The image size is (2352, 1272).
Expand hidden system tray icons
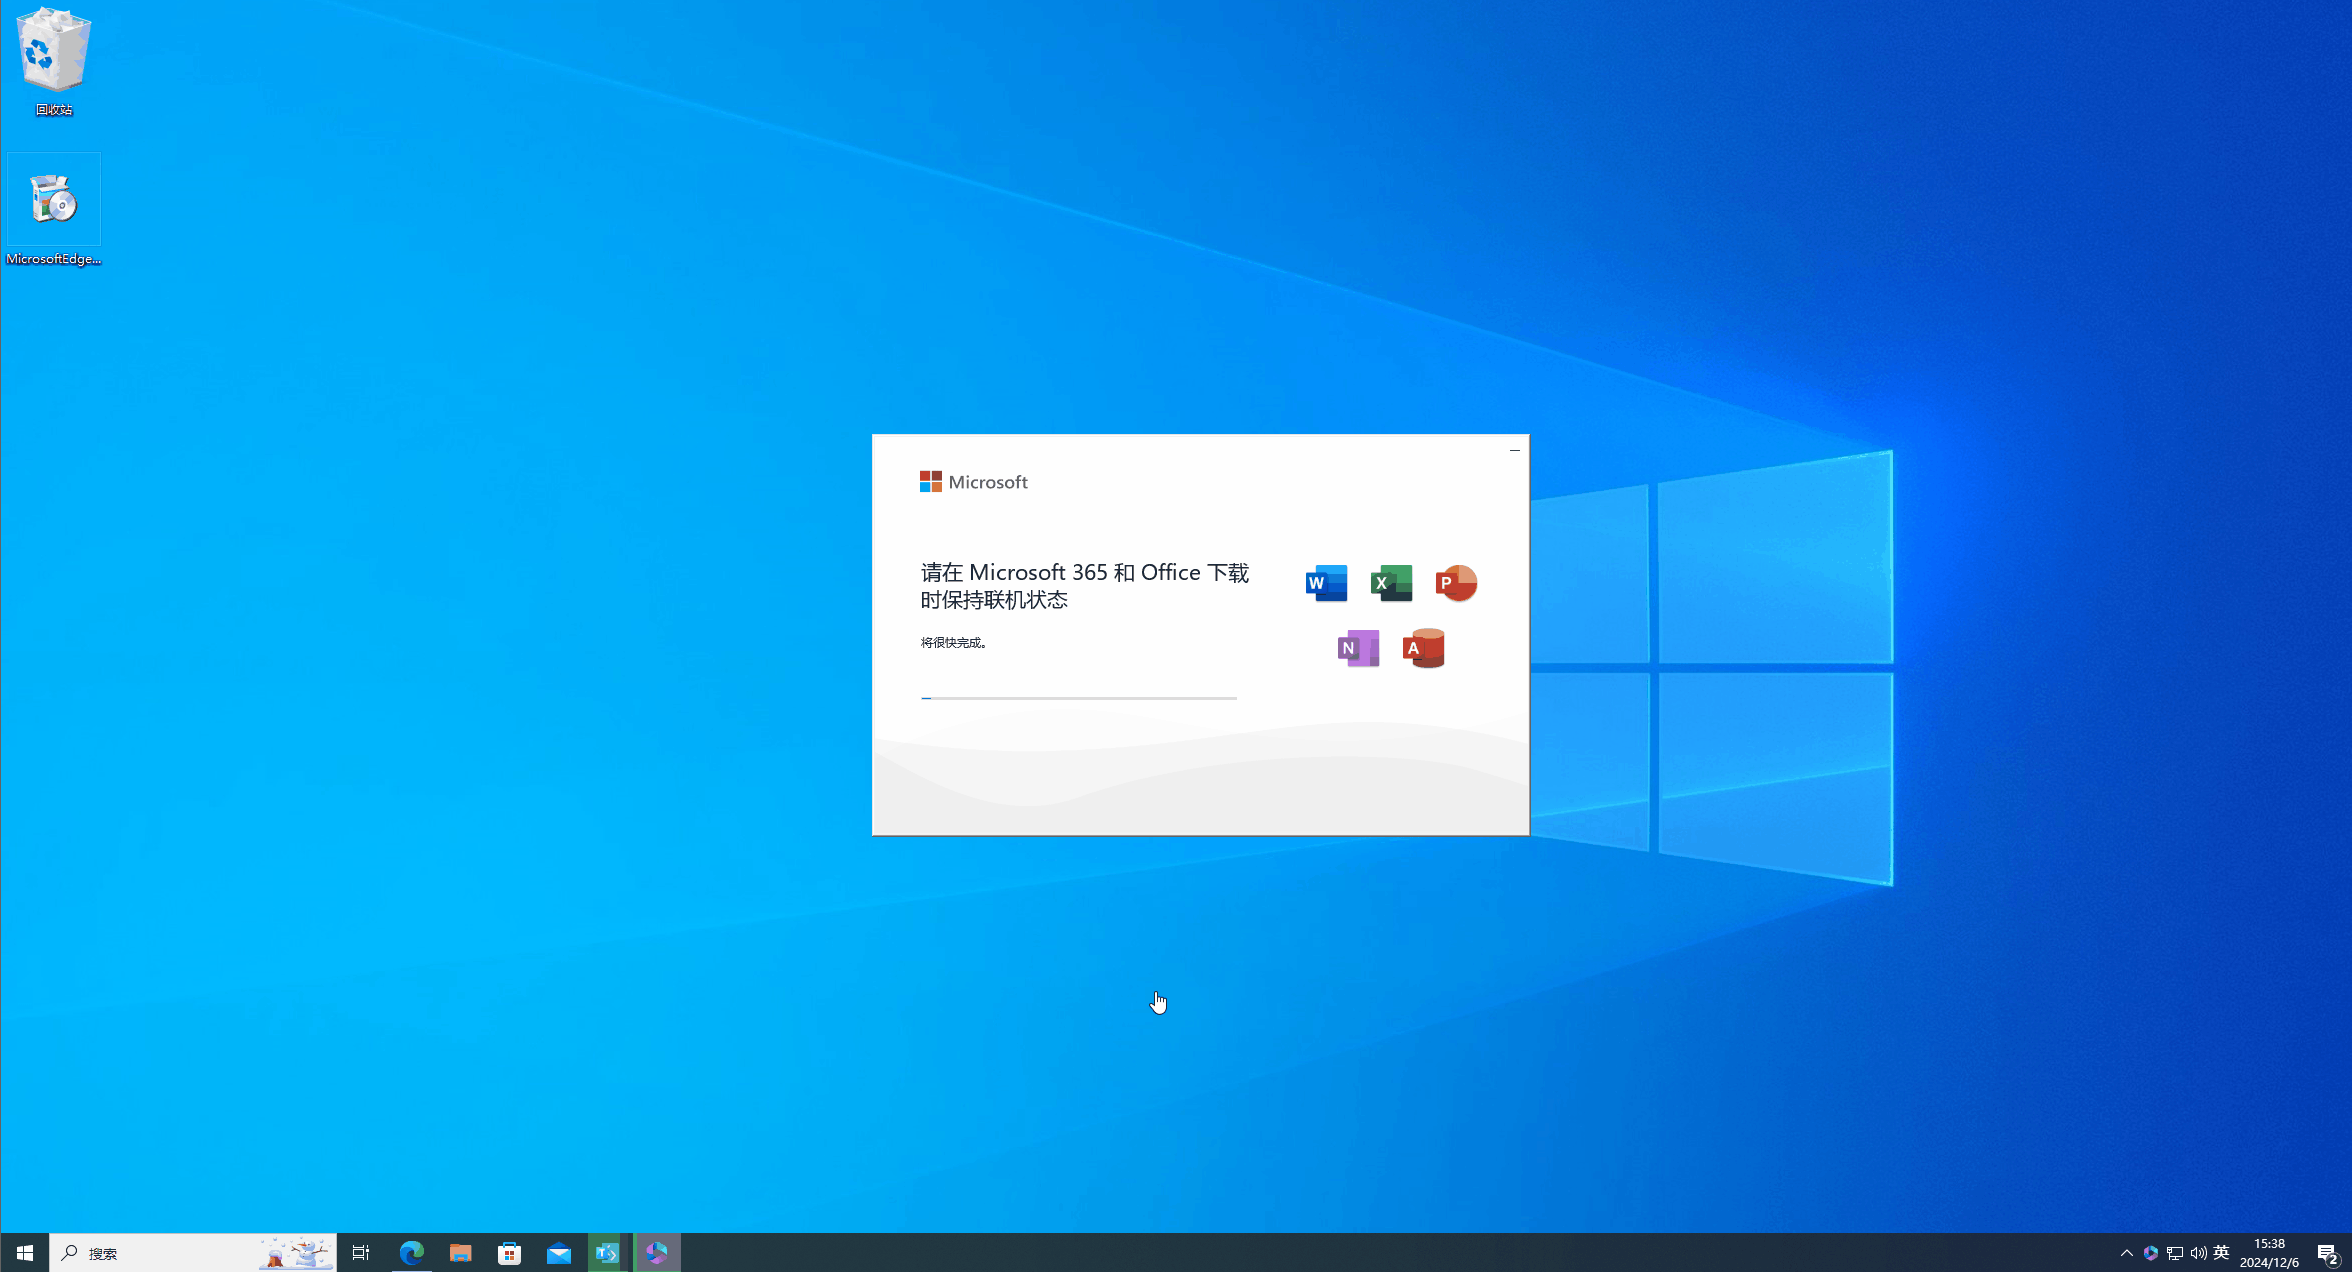click(2126, 1253)
